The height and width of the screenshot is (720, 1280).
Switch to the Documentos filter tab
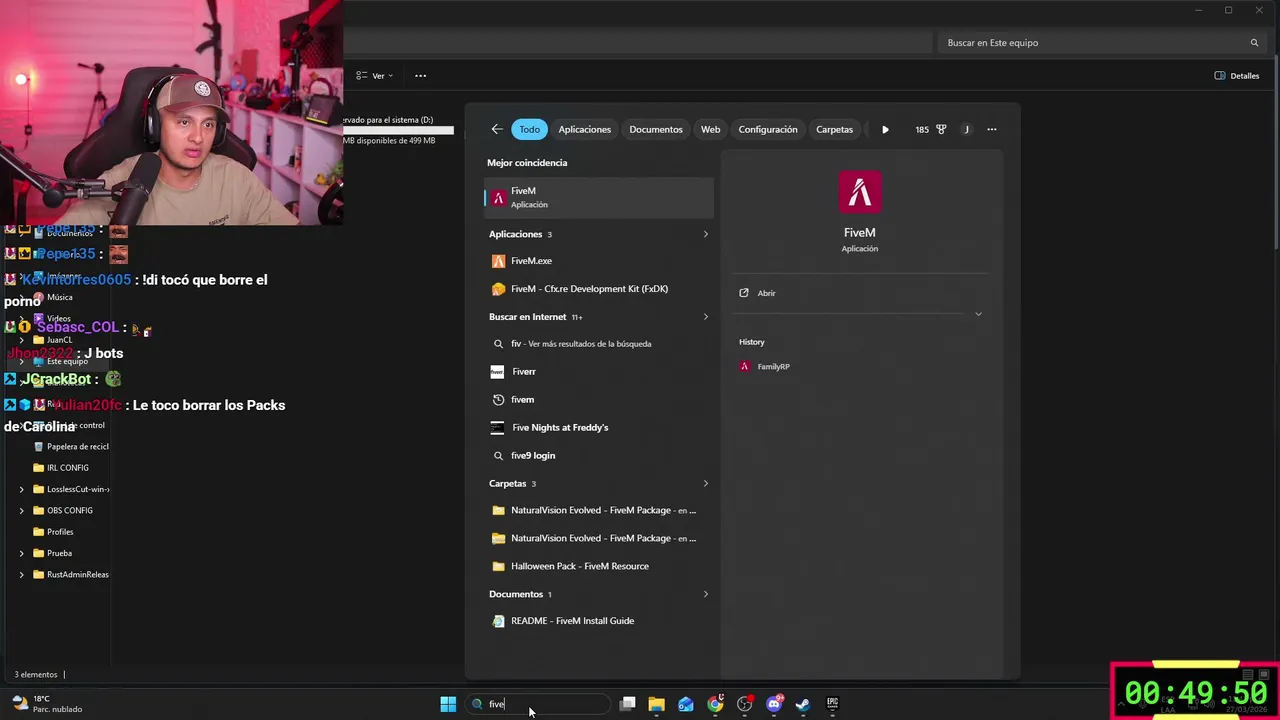(x=656, y=129)
